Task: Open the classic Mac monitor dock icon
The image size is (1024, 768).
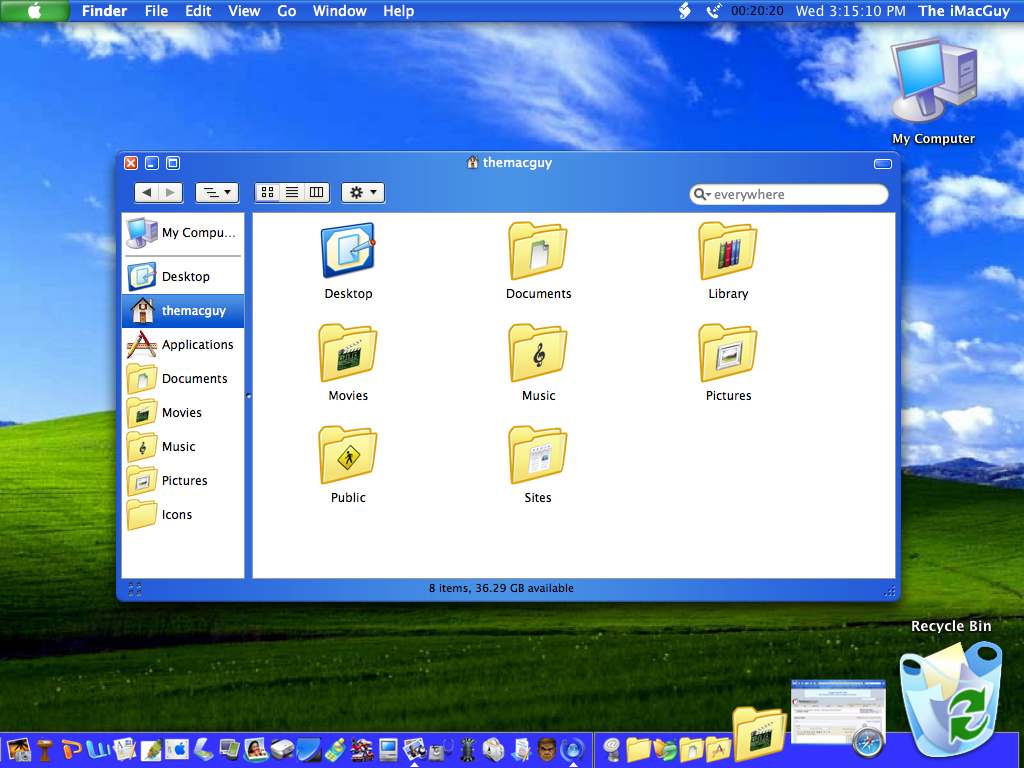Action: pyautogui.click(x=388, y=749)
